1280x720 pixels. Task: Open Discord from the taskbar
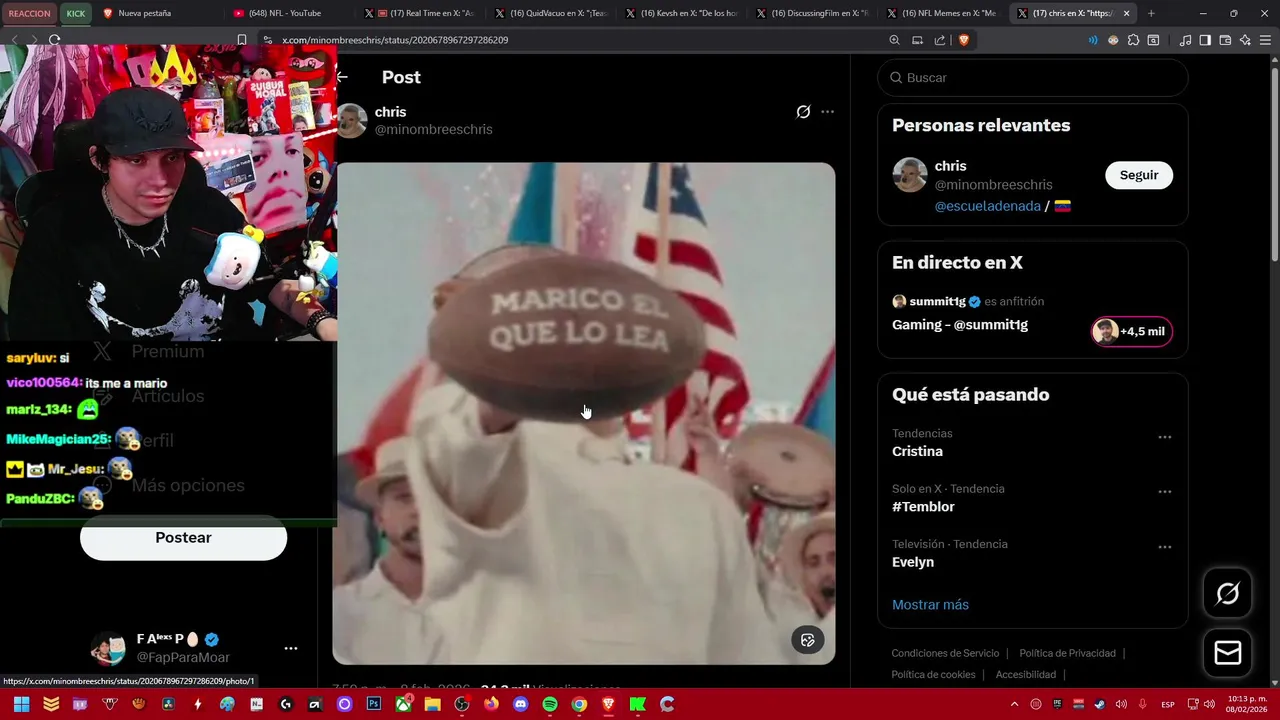pos(520,704)
